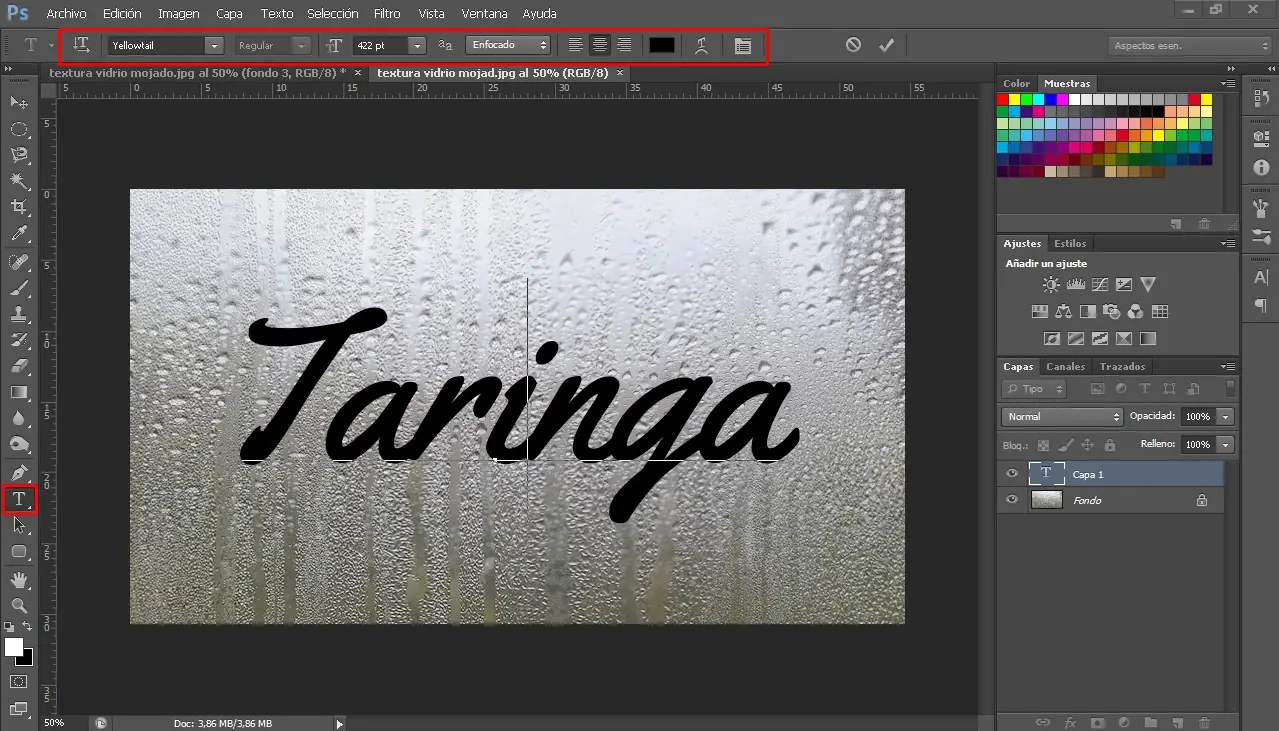Align text right

[624, 45]
